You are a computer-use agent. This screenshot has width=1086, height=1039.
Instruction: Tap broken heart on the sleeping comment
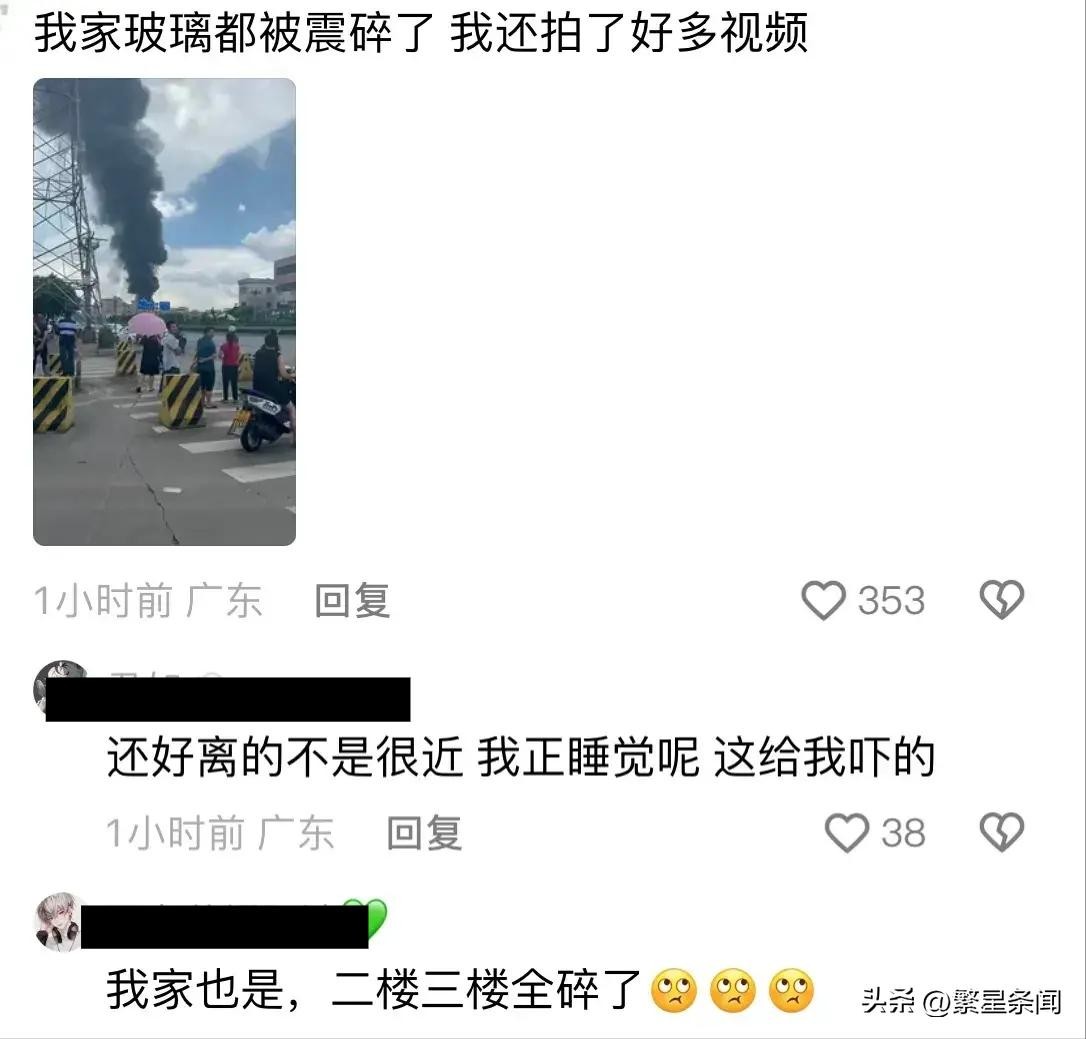tap(1002, 833)
